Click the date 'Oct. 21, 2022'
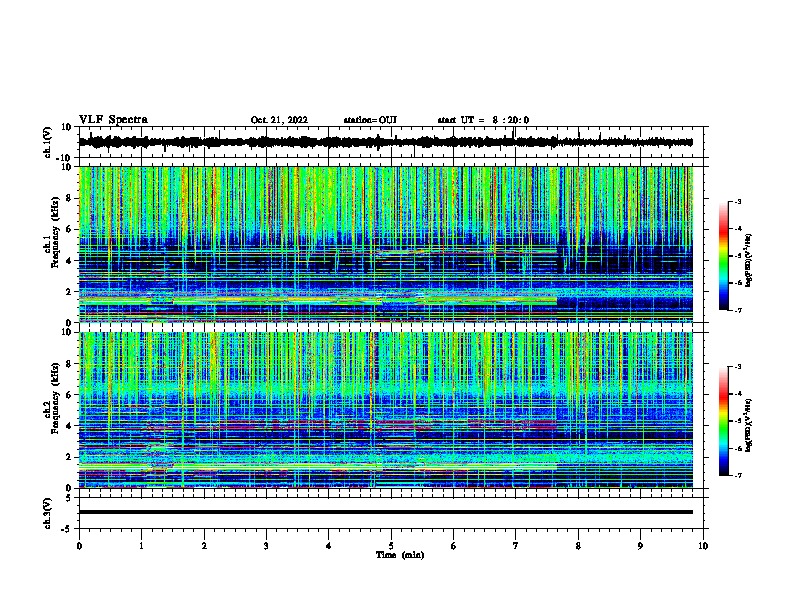The width and height of the screenshot is (792, 612). pos(279,120)
